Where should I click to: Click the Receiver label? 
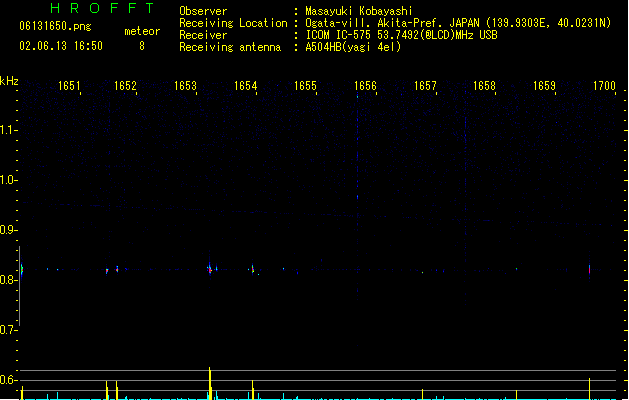pyautogui.click(x=203, y=35)
